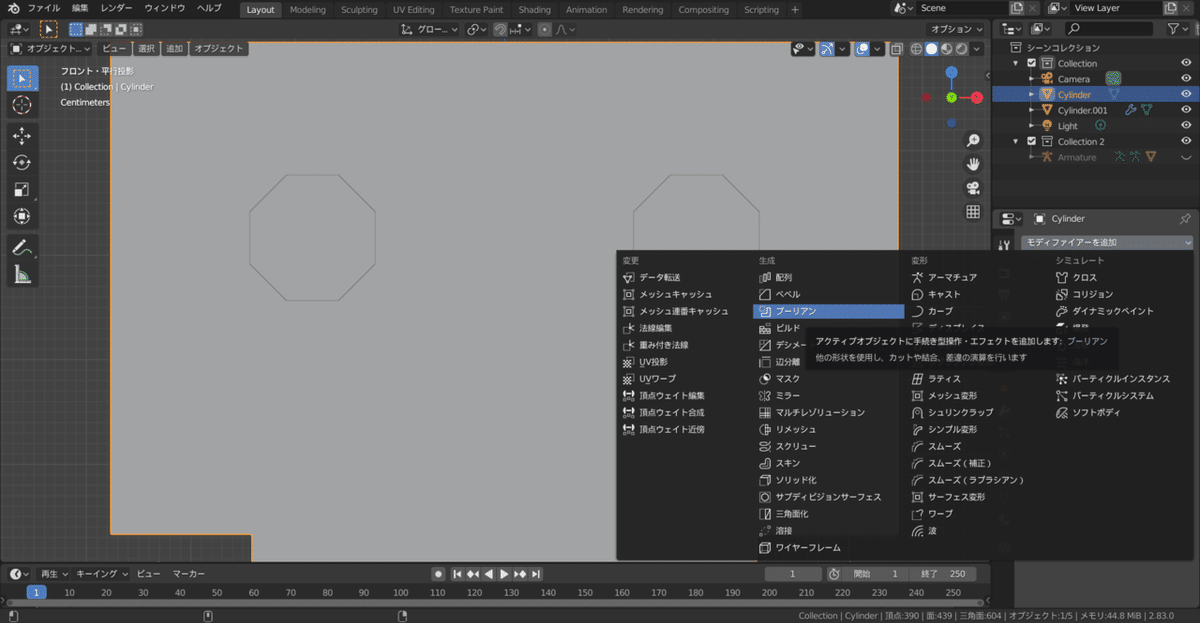The width and height of the screenshot is (1200, 623).
Task: Collapse the Collection 2 tree
Action: click(x=1018, y=141)
